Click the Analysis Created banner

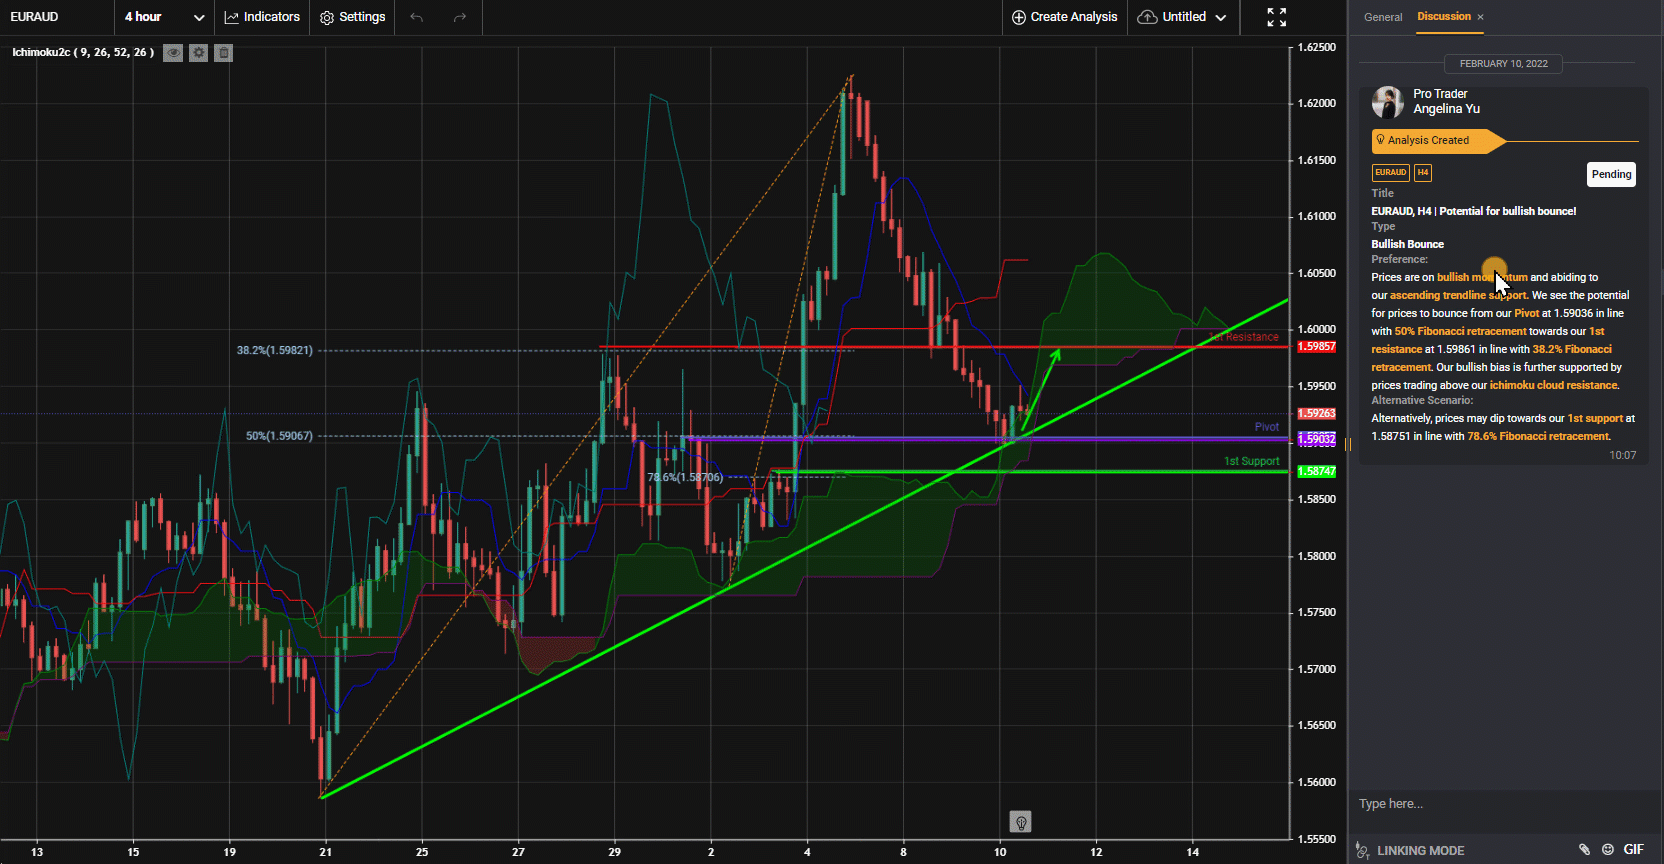coord(1438,140)
